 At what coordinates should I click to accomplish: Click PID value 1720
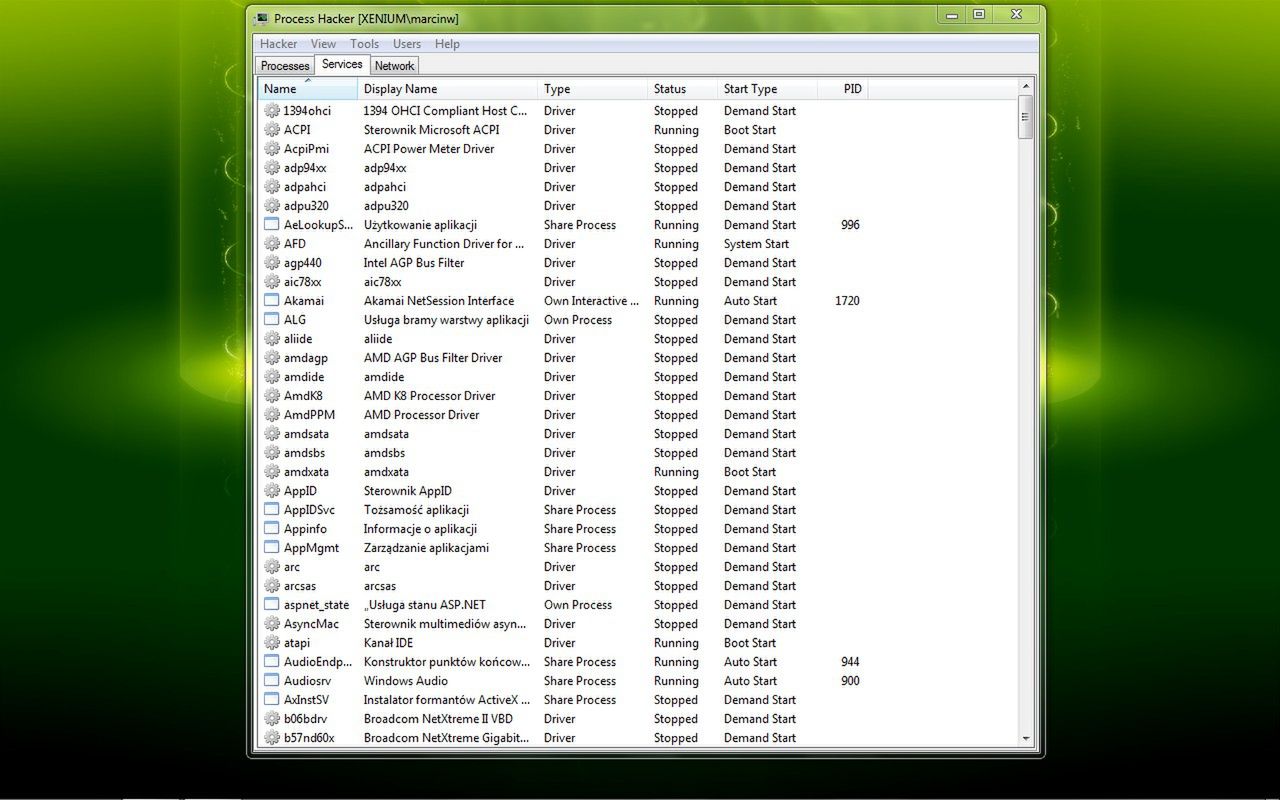[847, 301]
